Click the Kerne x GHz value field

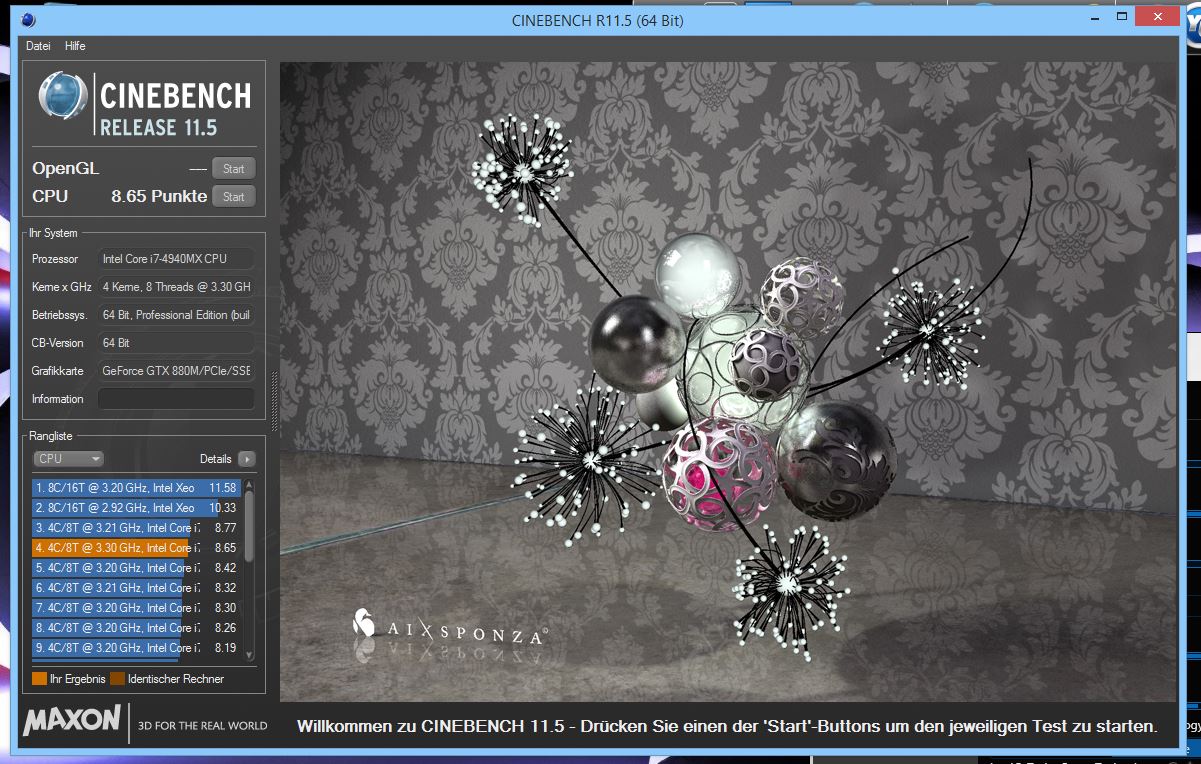click(176, 287)
